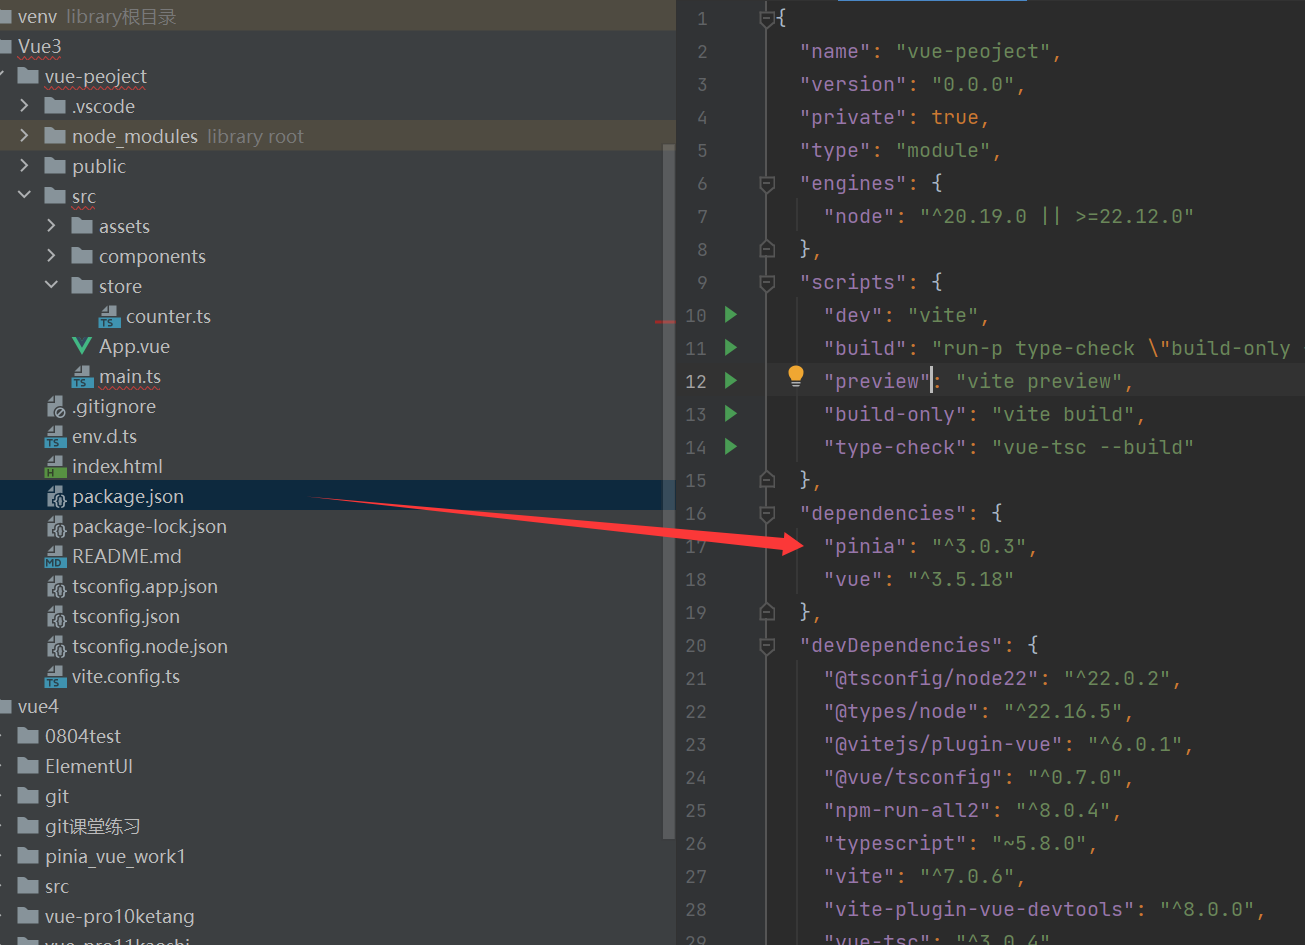Select the git课堂练习 folder
Image resolution: width=1305 pixels, height=945 pixels.
[92, 826]
